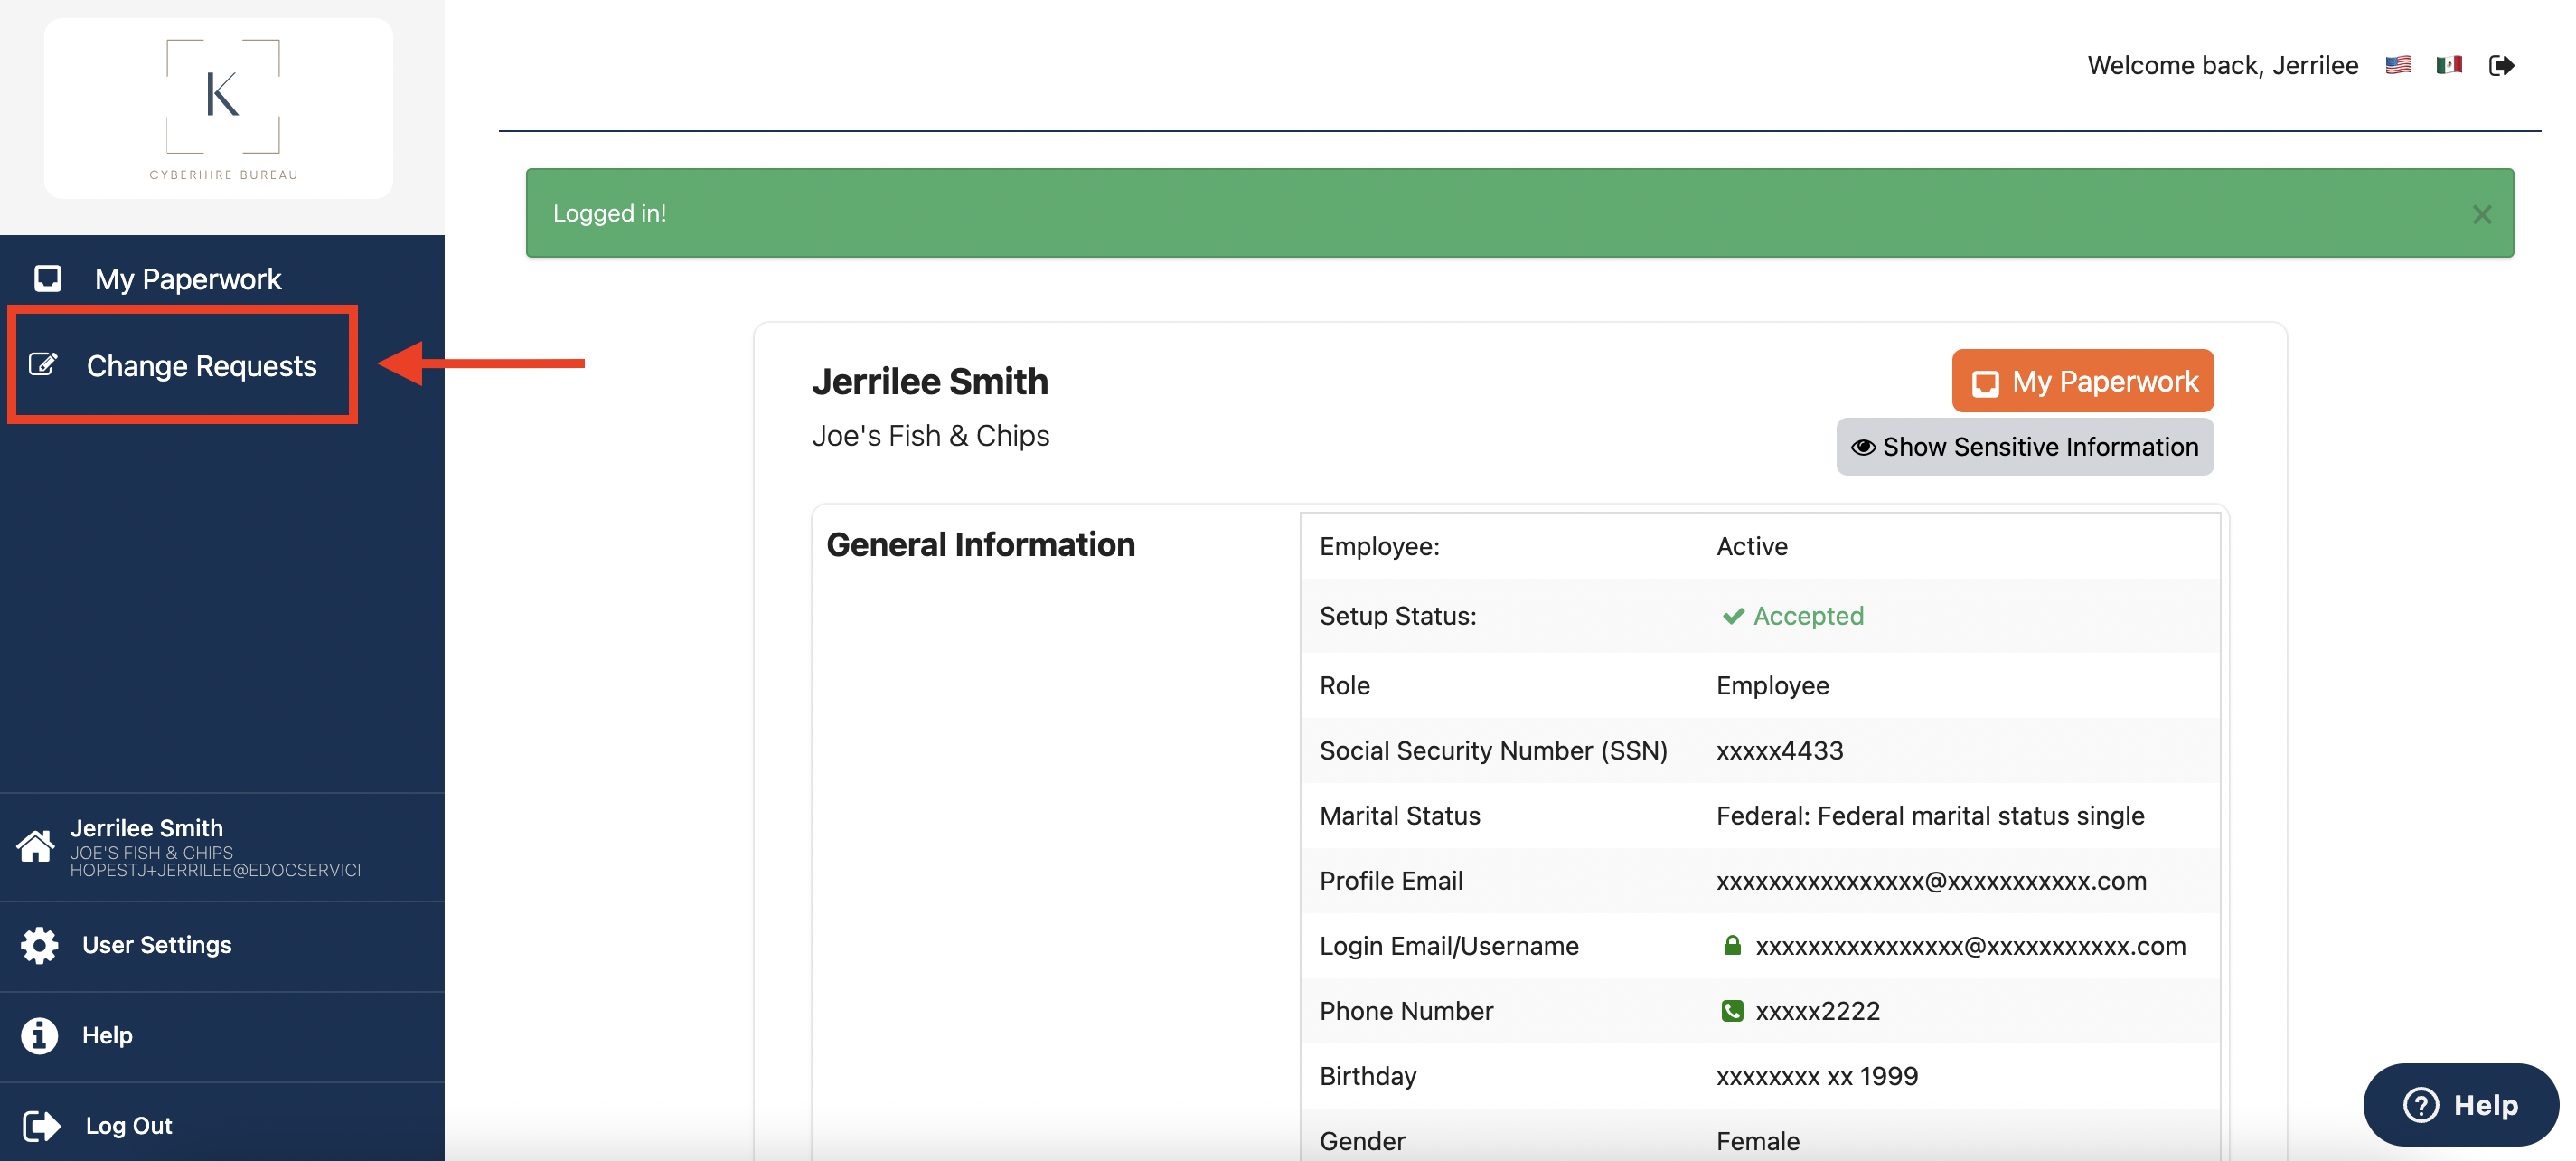Image resolution: width=2576 pixels, height=1161 pixels.
Task: Click the logout icon at top right
Action: coord(2502,64)
